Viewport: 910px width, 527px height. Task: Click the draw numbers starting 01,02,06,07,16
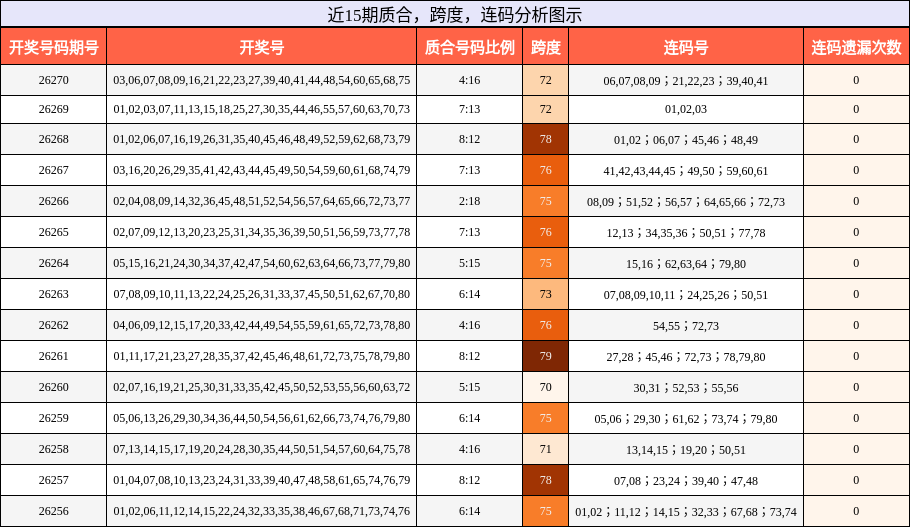262,139
